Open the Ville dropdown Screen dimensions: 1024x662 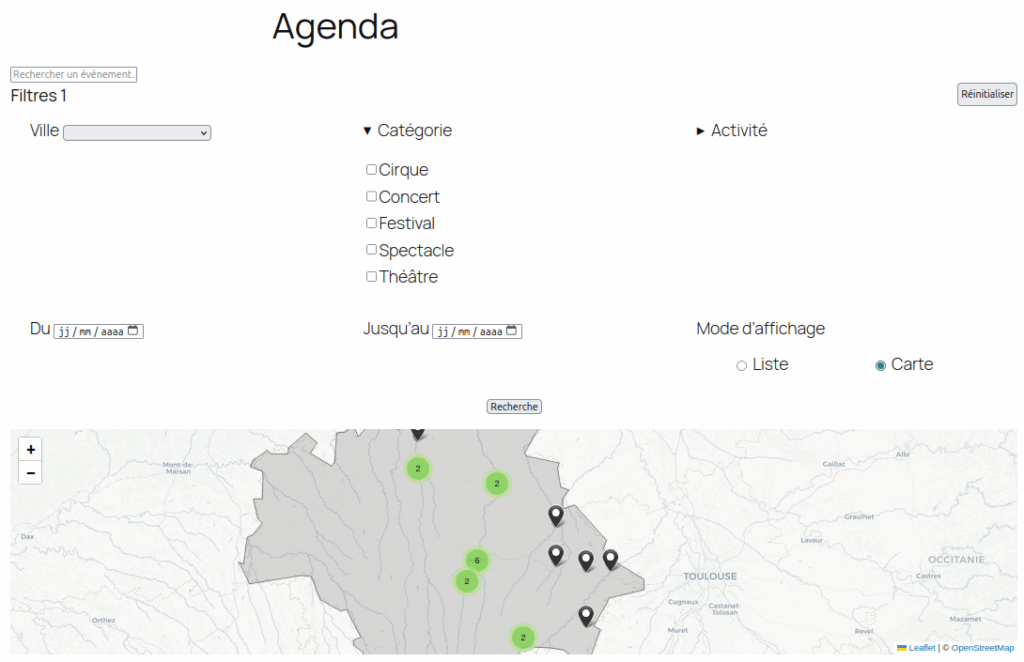(137, 133)
